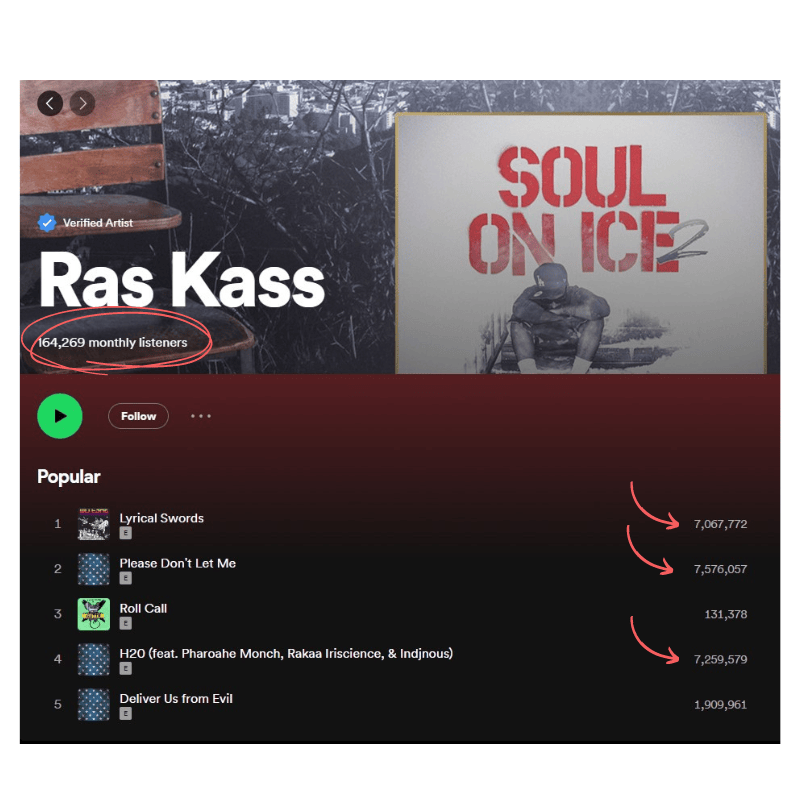The image size is (800, 800).
Task: Open the Deliver Us from Evil track
Action: pos(176,698)
